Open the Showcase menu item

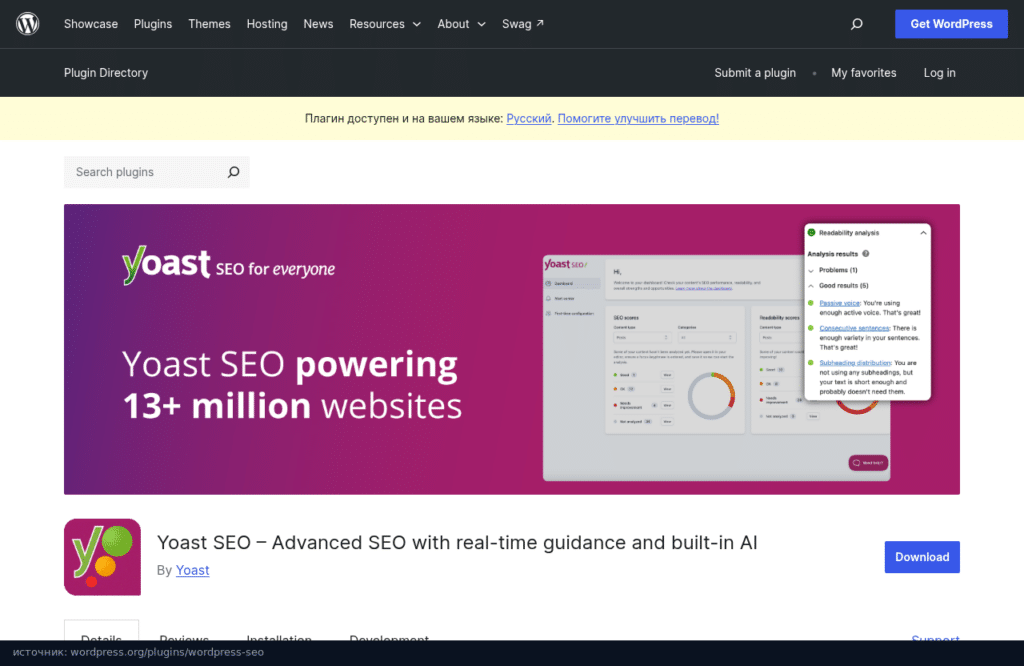pyautogui.click(x=91, y=24)
